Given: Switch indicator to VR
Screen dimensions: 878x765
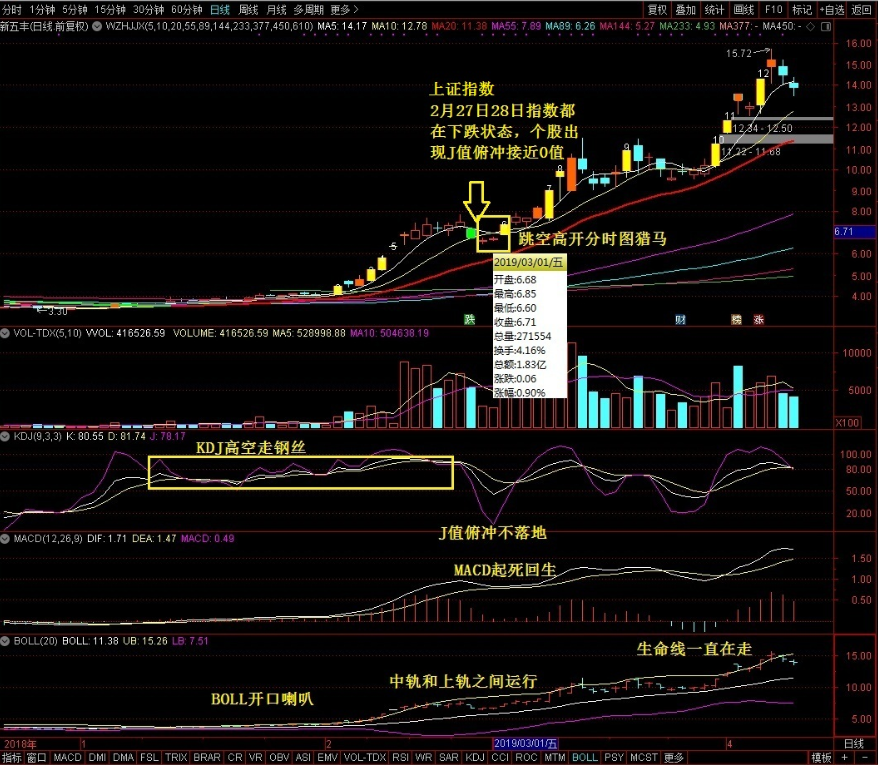Looking at the screenshot, I should point(256,758).
